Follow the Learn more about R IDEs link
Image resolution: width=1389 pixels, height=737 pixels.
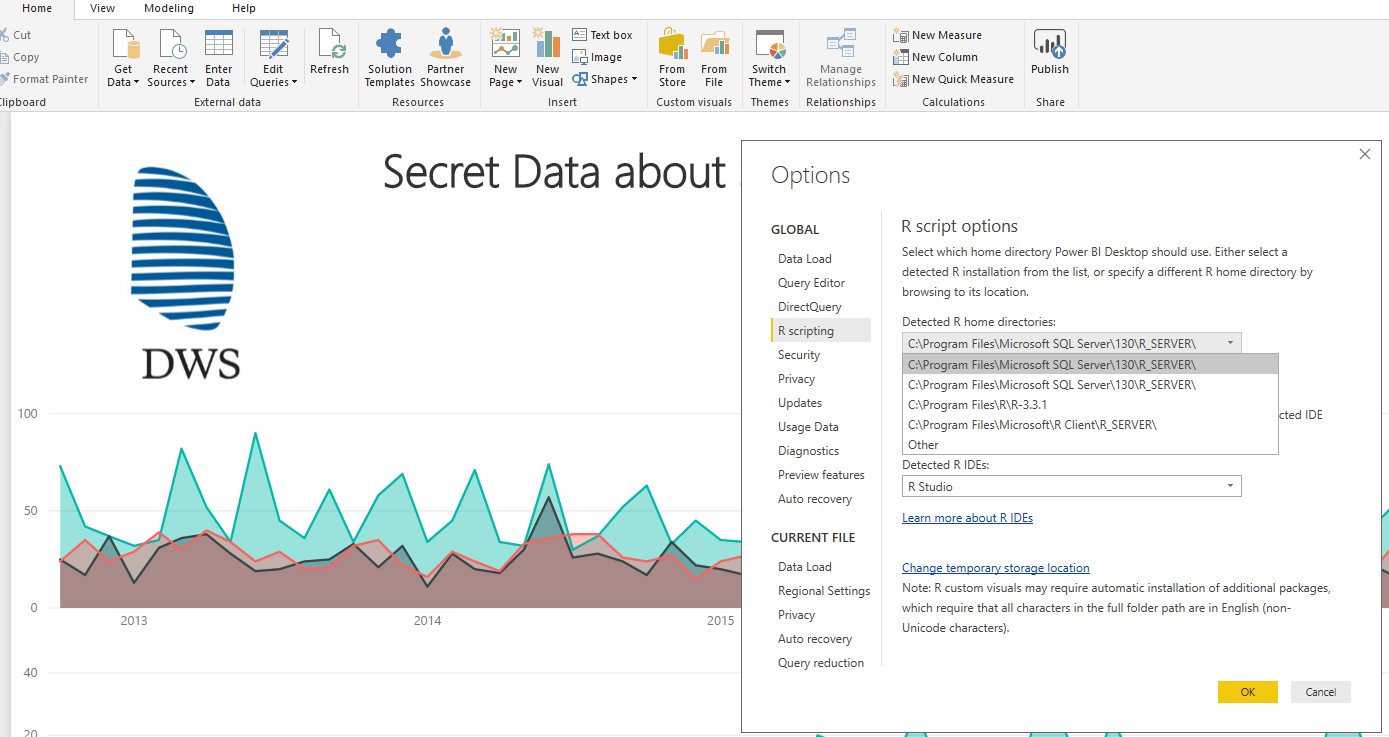[x=967, y=518]
